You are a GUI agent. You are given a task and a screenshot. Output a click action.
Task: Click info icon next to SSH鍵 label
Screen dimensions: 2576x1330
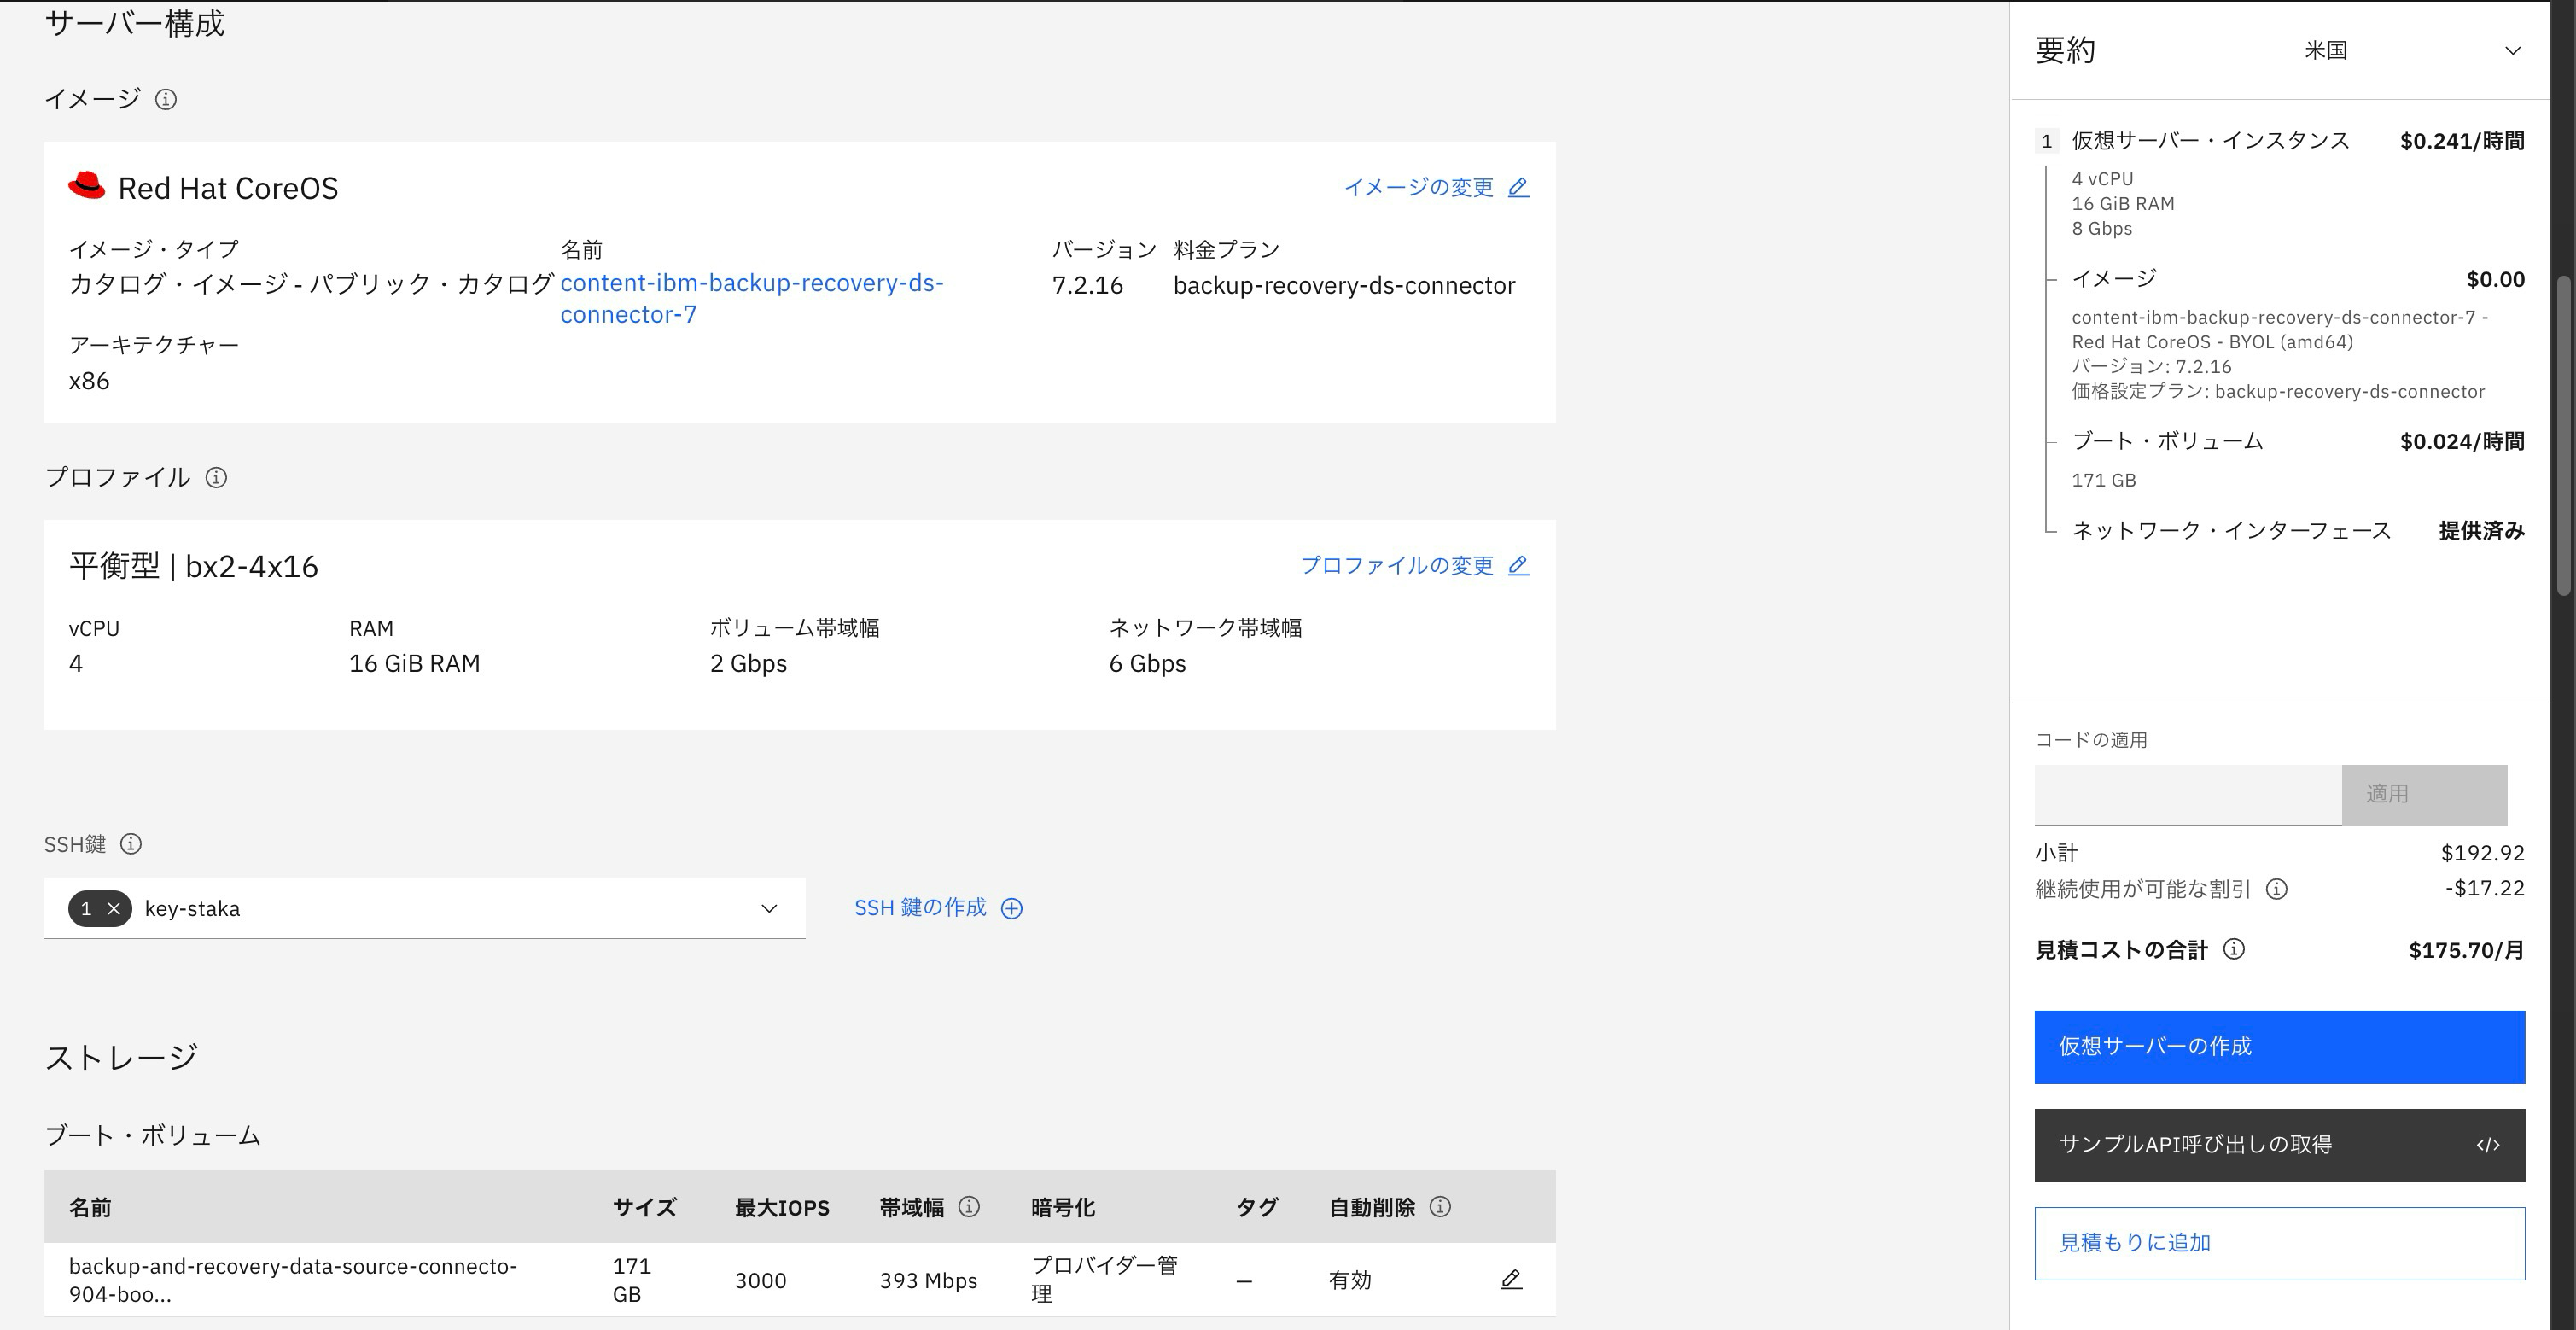click(131, 844)
